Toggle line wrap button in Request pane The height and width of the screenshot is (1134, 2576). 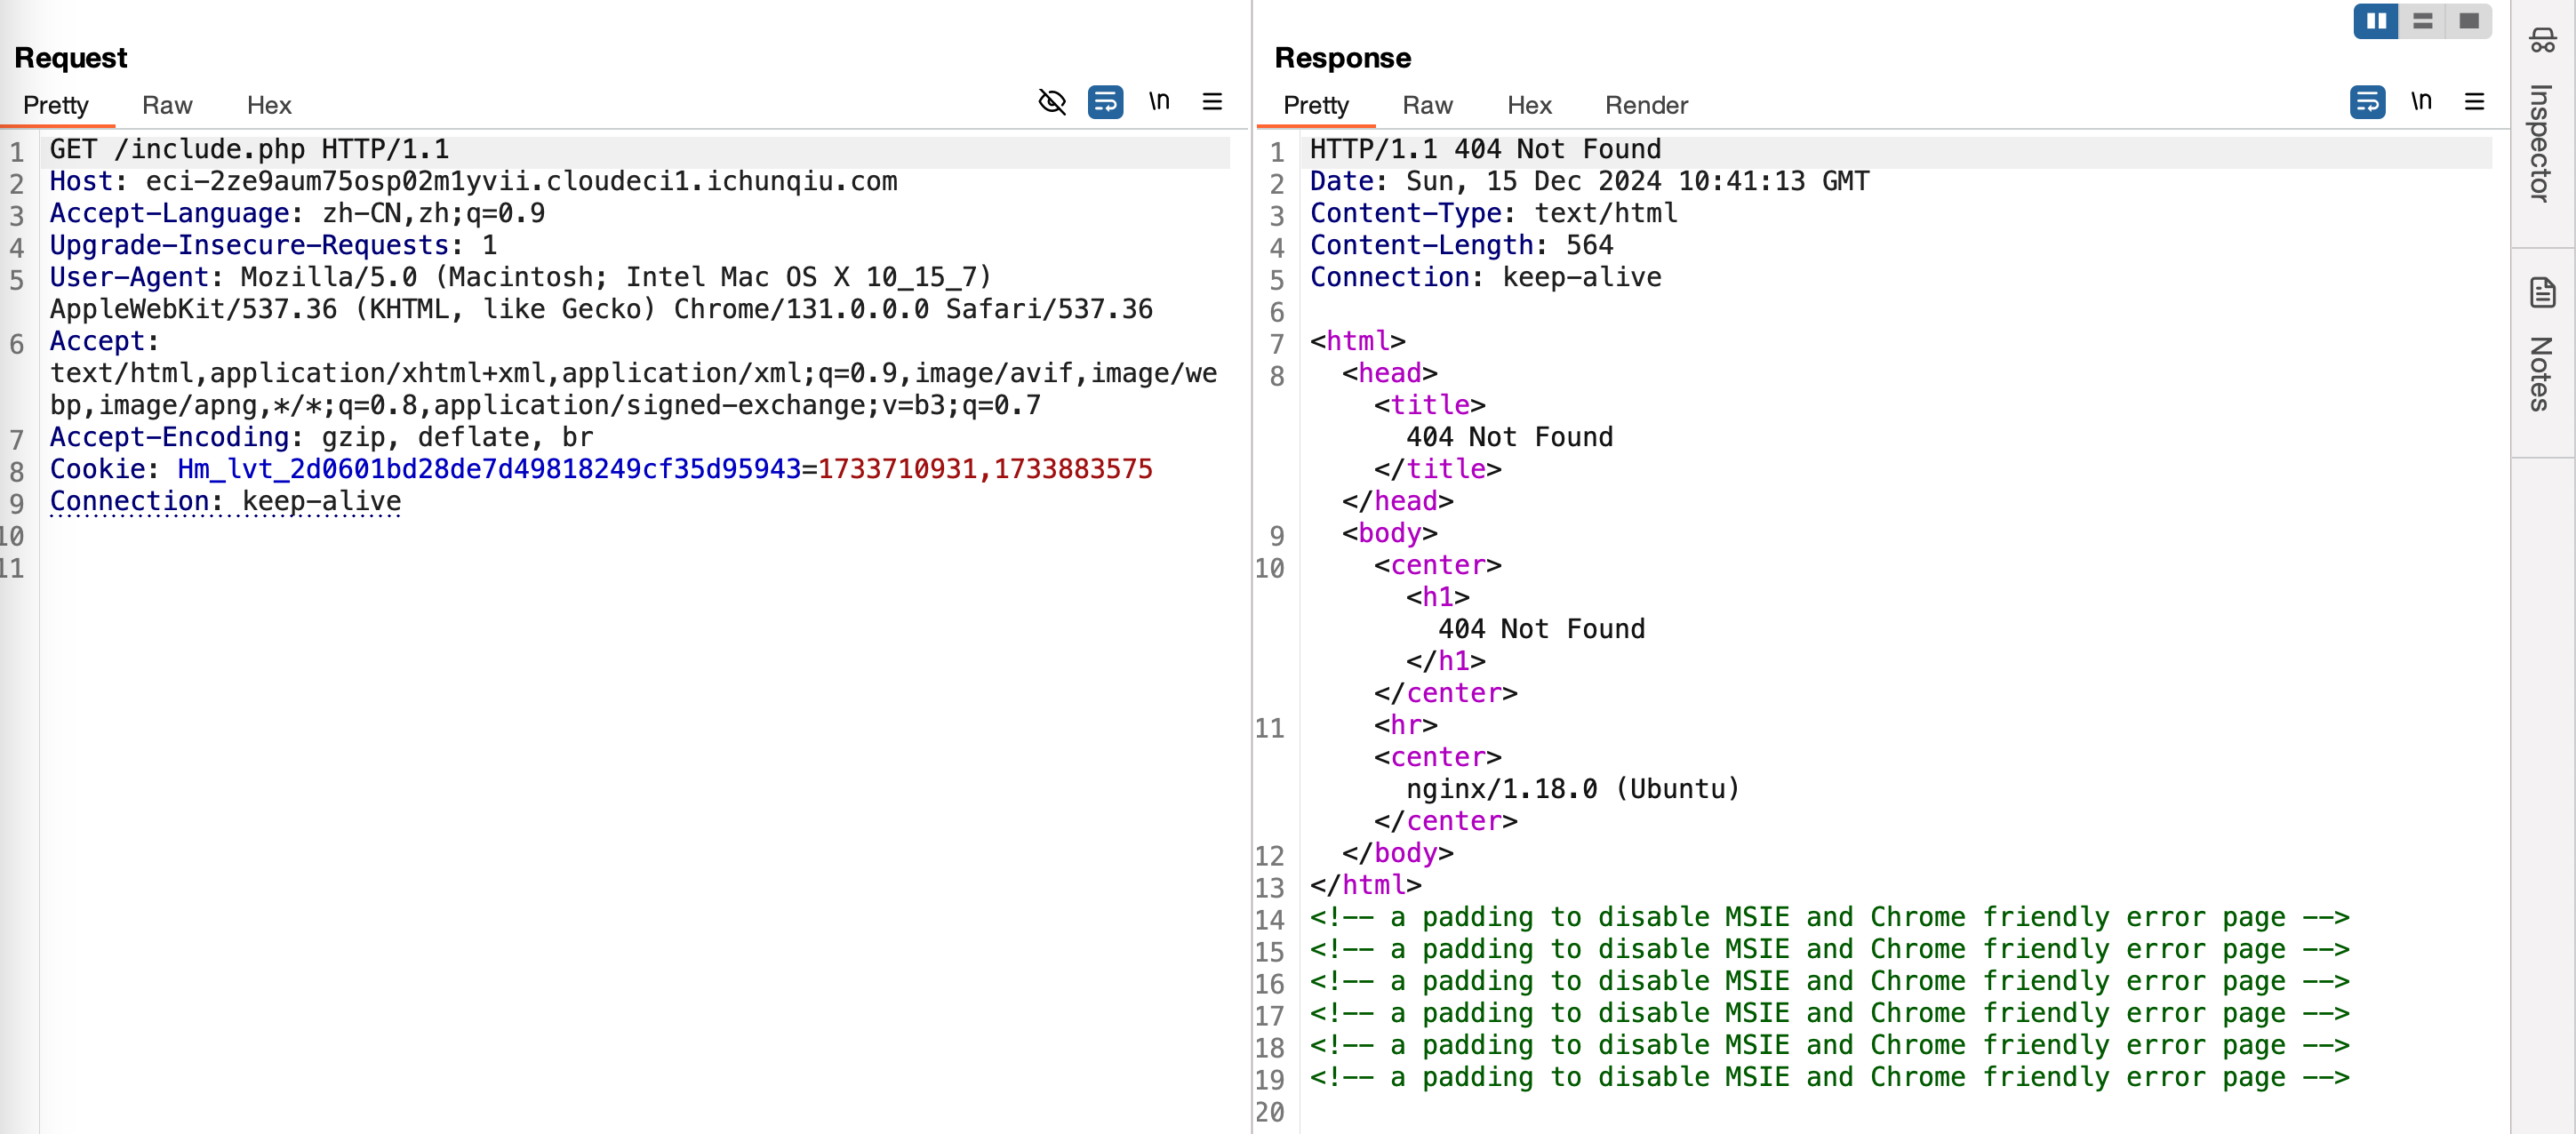(x=1105, y=102)
